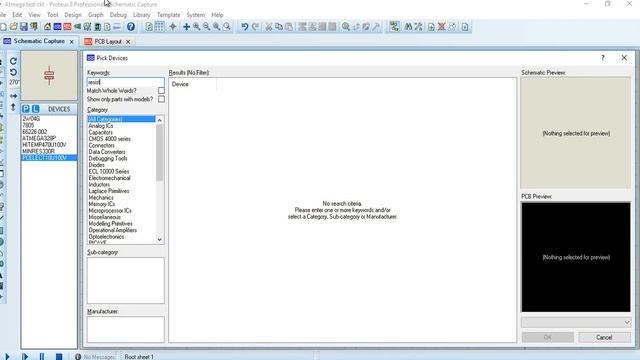Open the Template menu
Image resolution: width=640 pixels, height=360 pixels.
[x=169, y=15]
